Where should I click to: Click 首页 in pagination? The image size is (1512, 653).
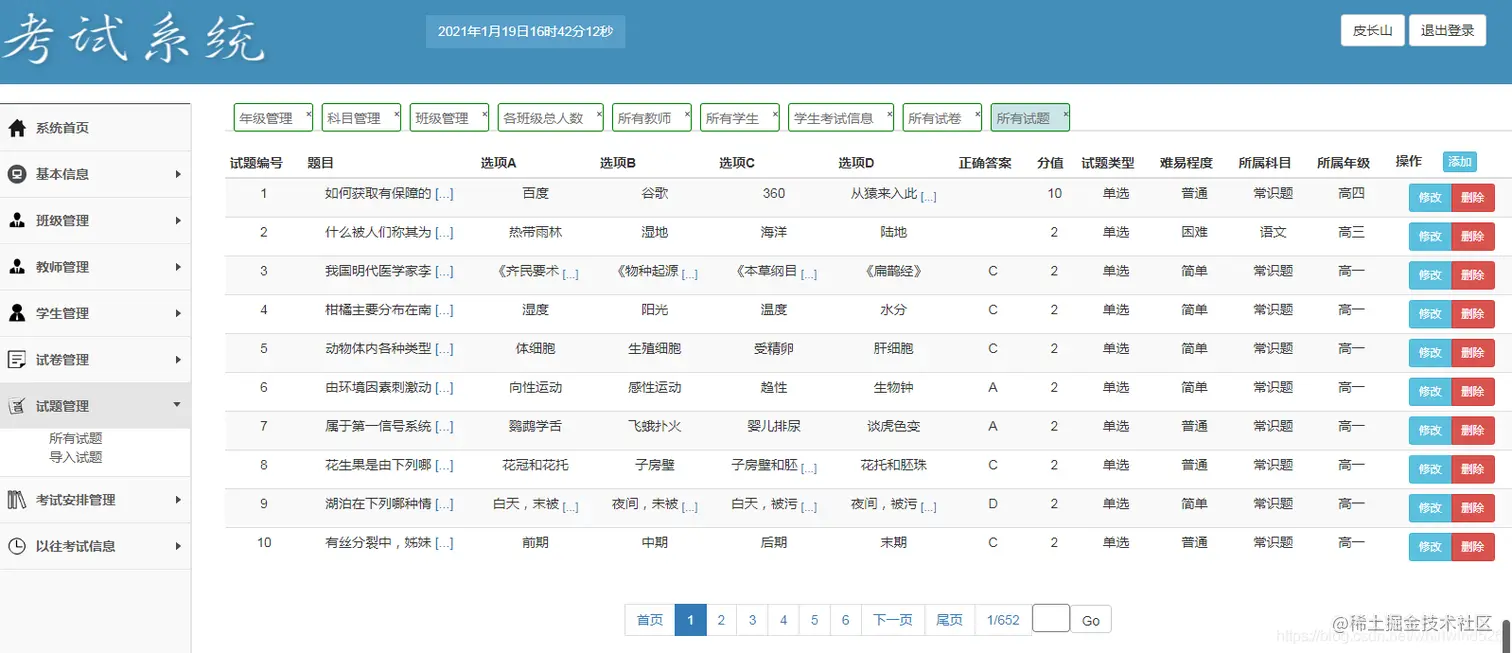click(x=650, y=620)
